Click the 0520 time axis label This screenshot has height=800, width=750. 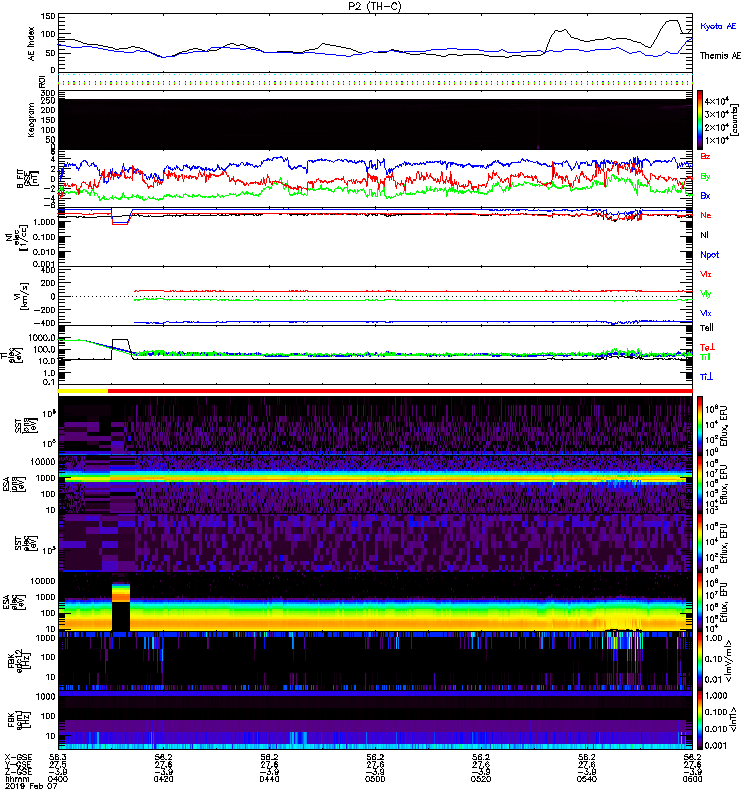click(x=481, y=779)
